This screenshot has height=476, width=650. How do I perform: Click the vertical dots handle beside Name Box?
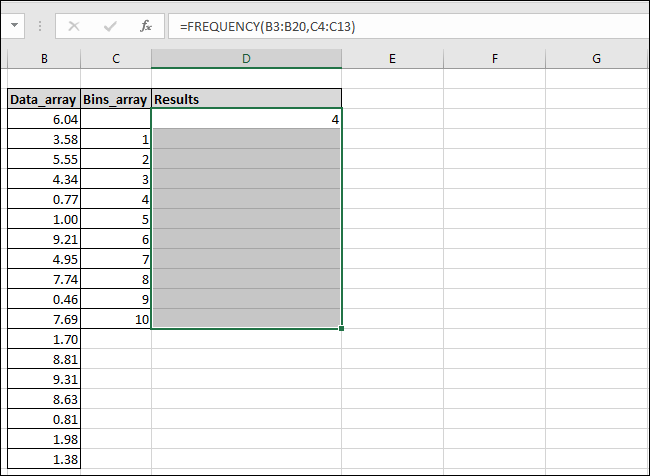coord(42,26)
